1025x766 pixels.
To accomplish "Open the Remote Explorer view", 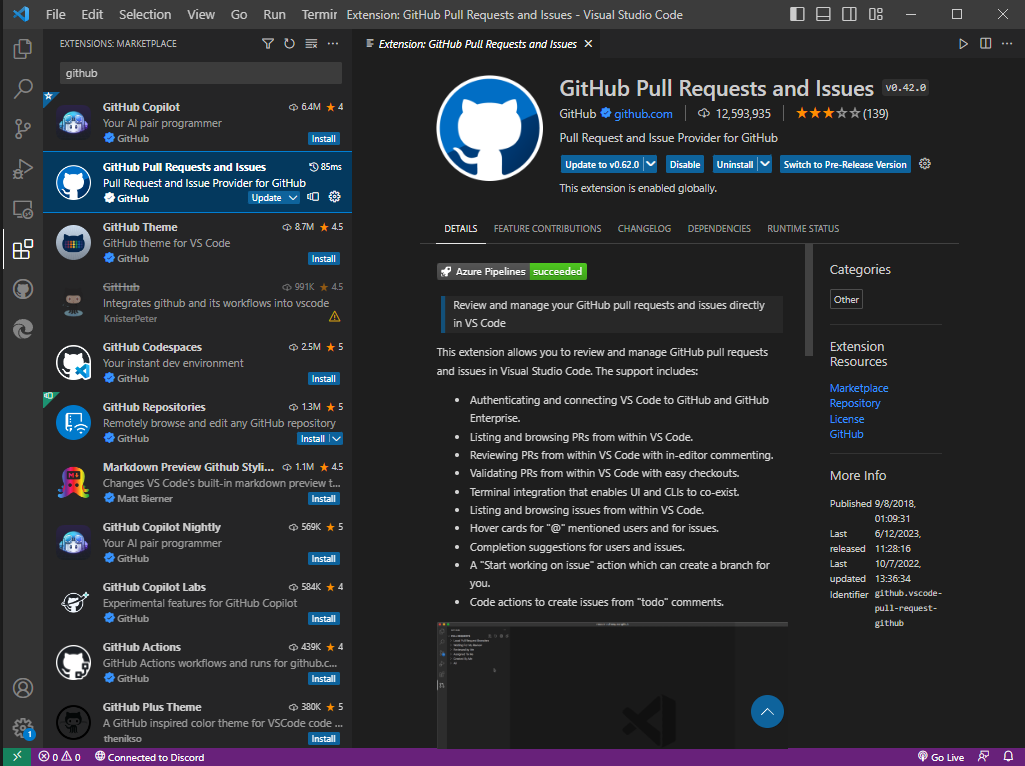I will click(x=23, y=209).
